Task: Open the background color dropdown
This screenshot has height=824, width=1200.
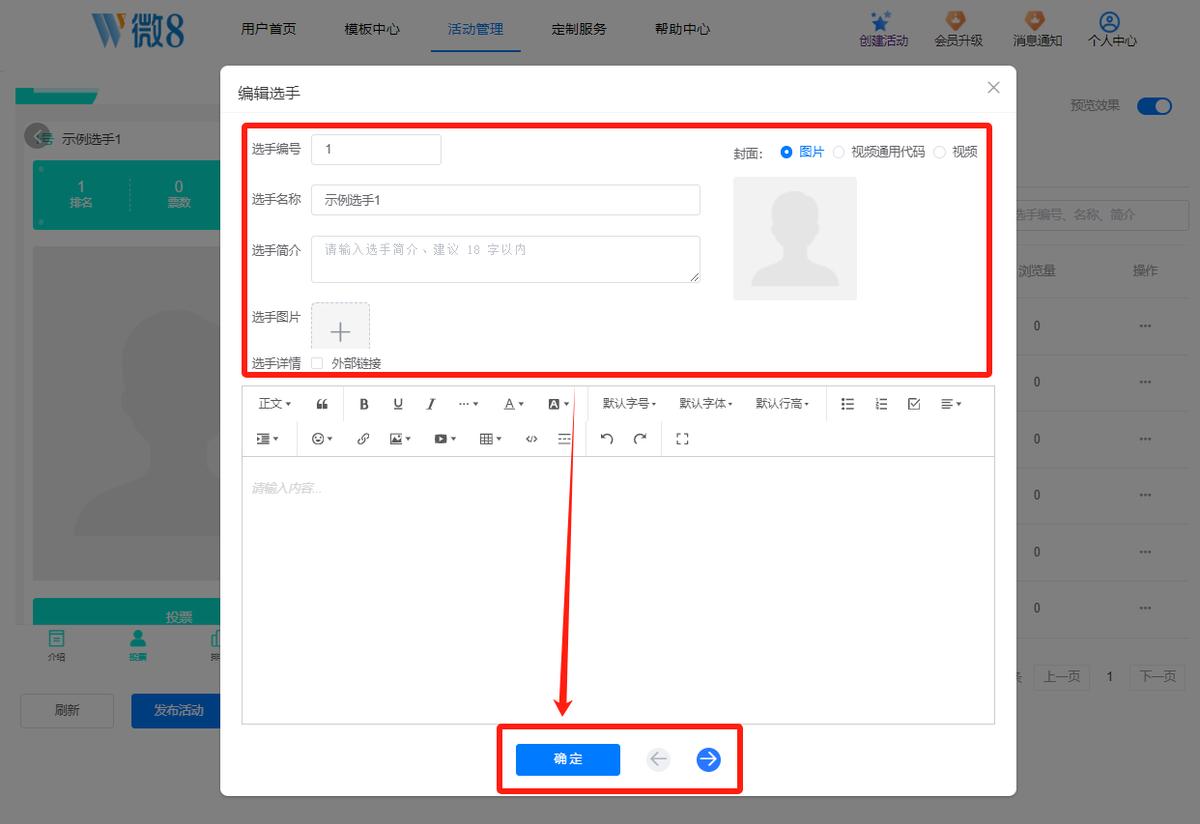Action: click(558, 404)
